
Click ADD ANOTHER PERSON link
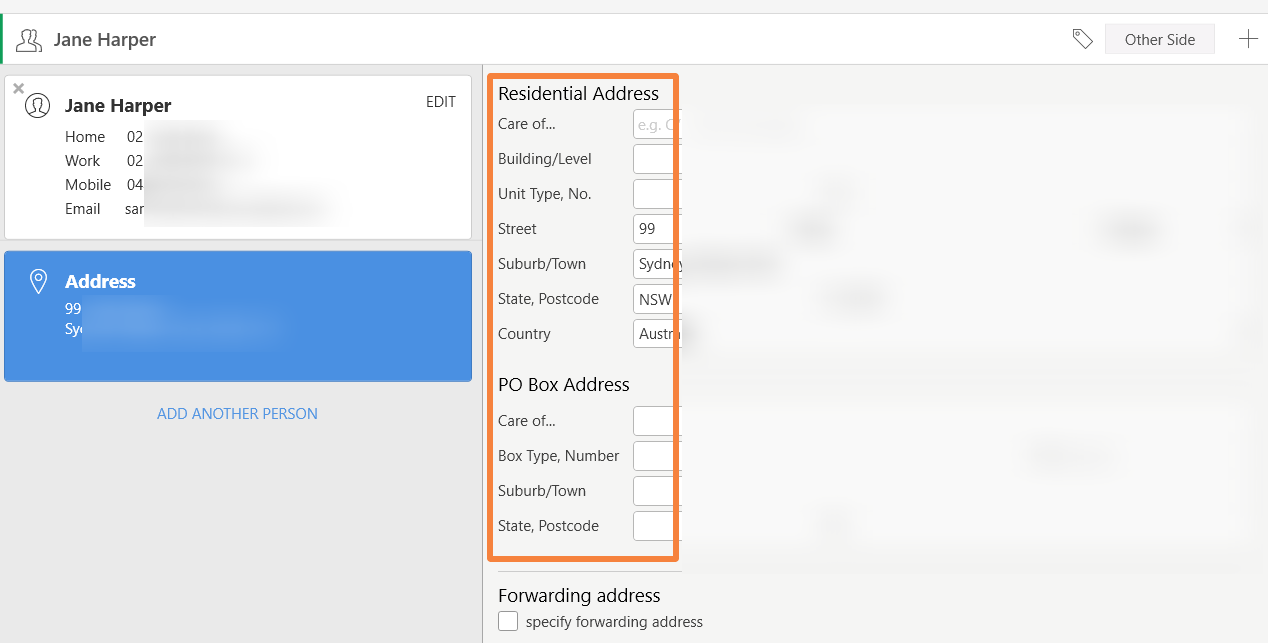coord(237,414)
